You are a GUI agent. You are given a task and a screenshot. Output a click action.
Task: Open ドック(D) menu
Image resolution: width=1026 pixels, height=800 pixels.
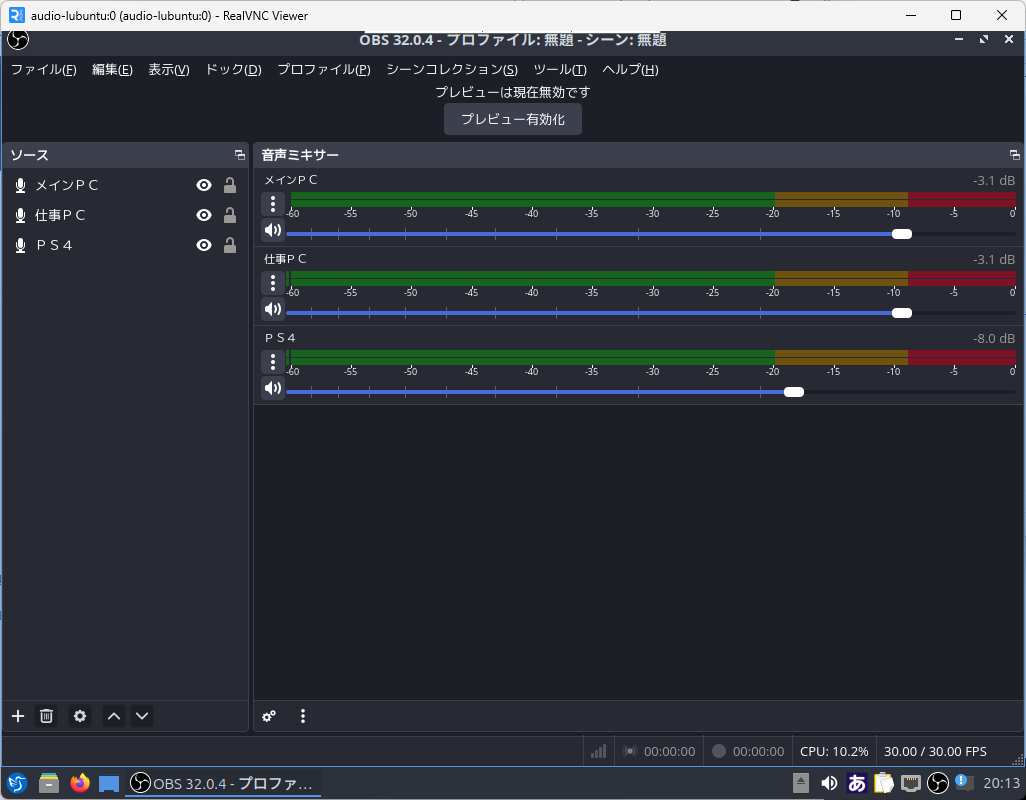[234, 69]
